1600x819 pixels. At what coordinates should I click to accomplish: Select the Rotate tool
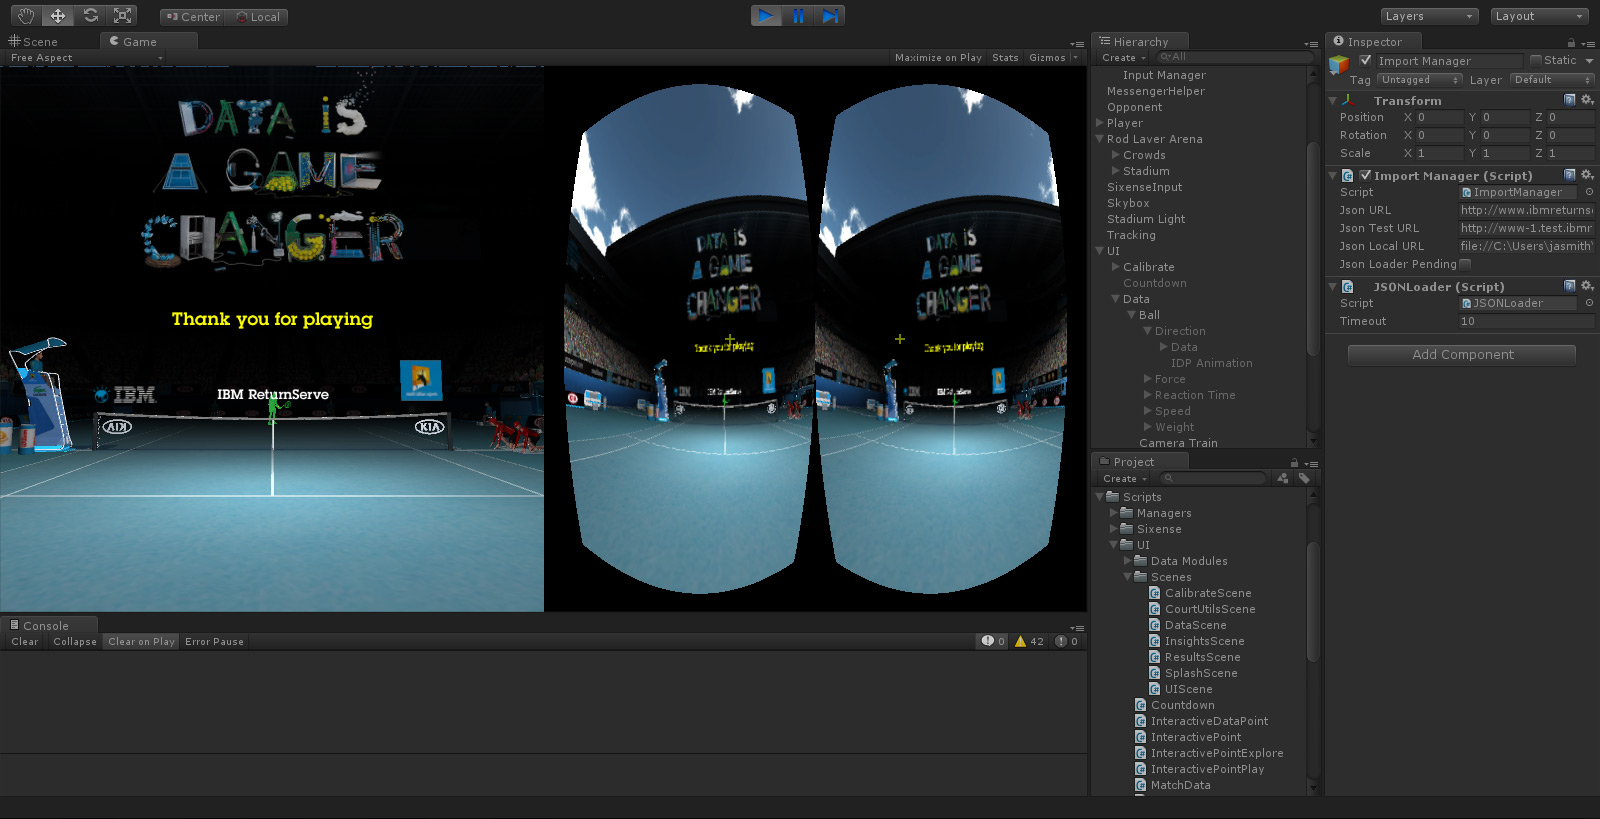91,16
